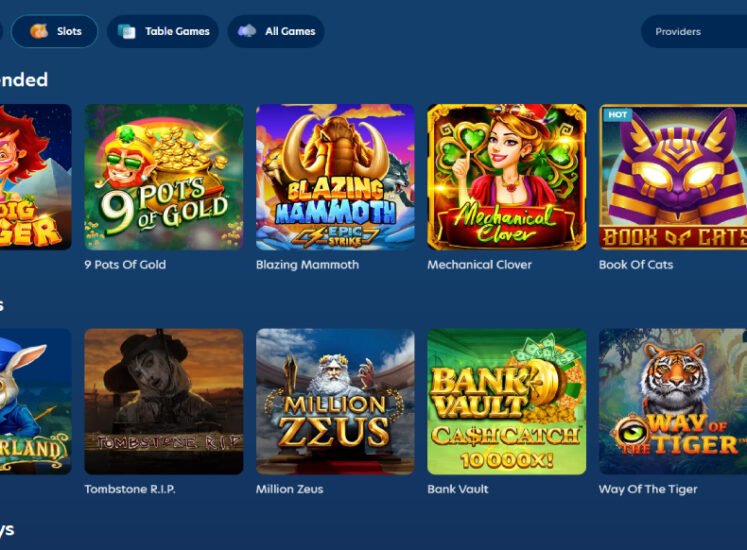Click the Bank Vault title text
747x550 pixels.
(x=458, y=489)
